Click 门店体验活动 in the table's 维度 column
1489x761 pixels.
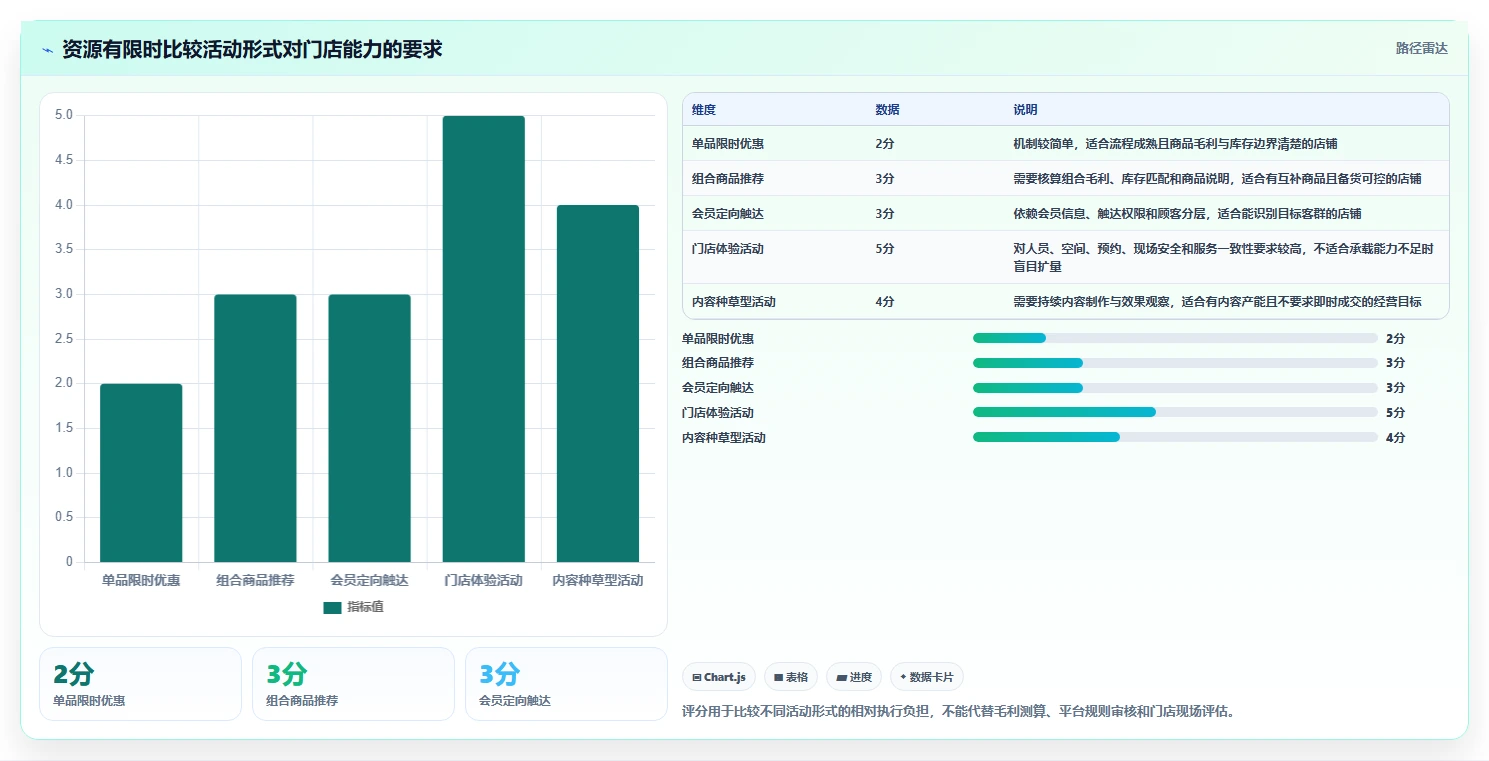click(x=728, y=249)
